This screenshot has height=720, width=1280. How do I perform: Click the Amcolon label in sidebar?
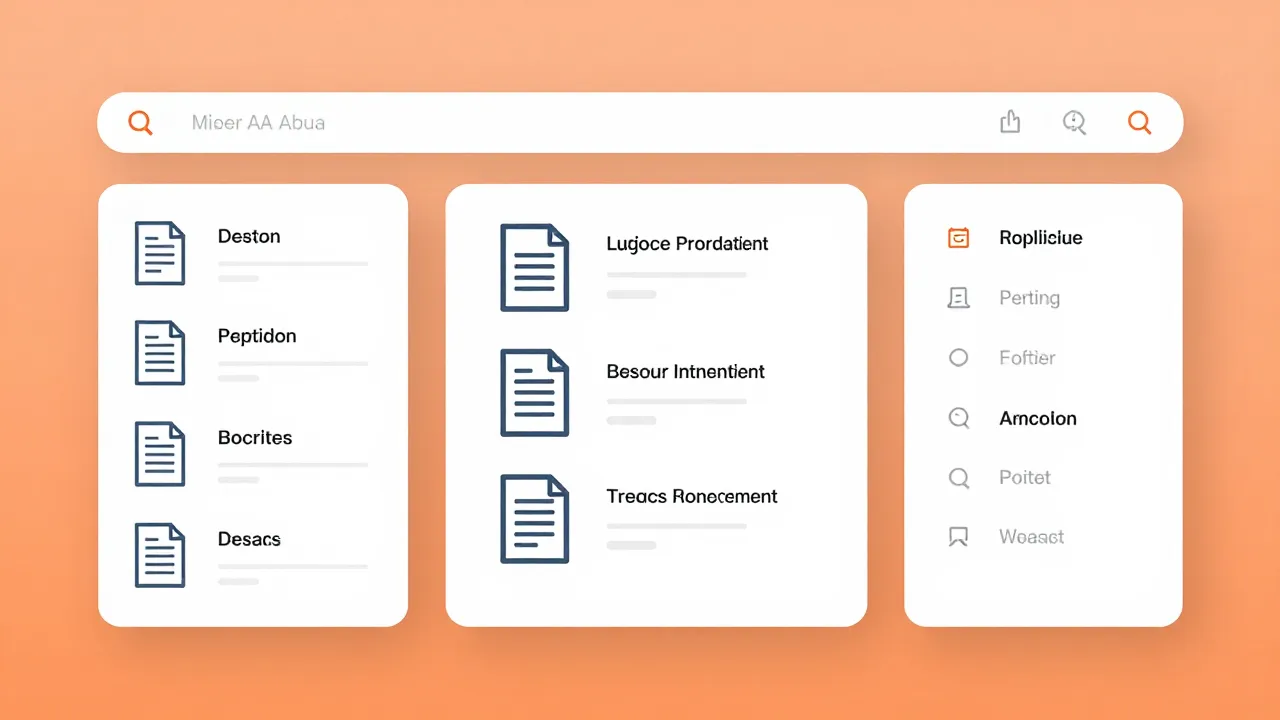click(1038, 419)
